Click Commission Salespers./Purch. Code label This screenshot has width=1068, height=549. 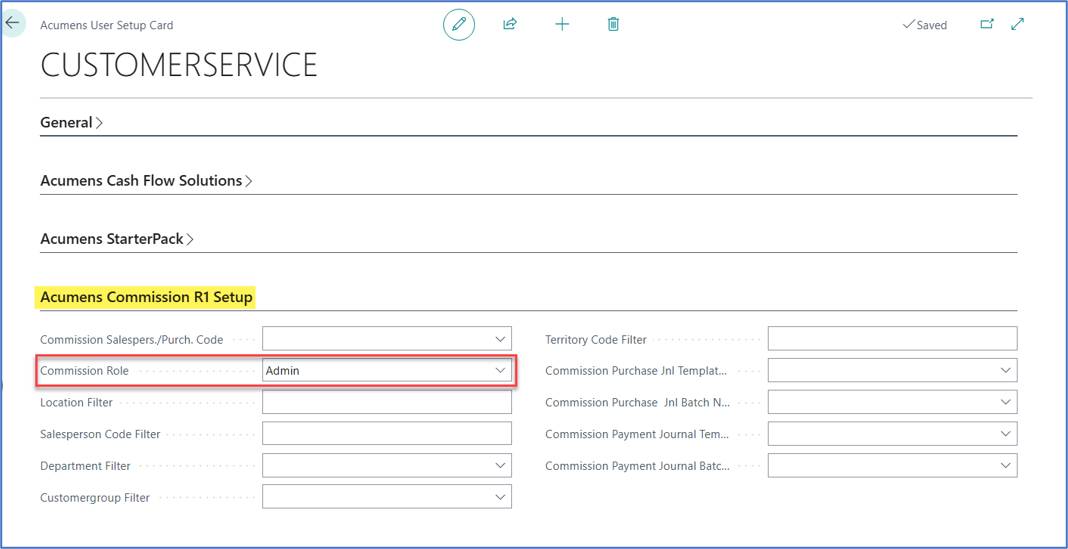[131, 339]
